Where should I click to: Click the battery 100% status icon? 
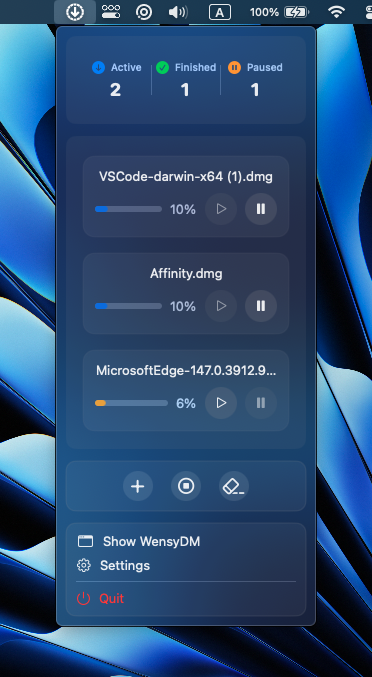coord(279,12)
